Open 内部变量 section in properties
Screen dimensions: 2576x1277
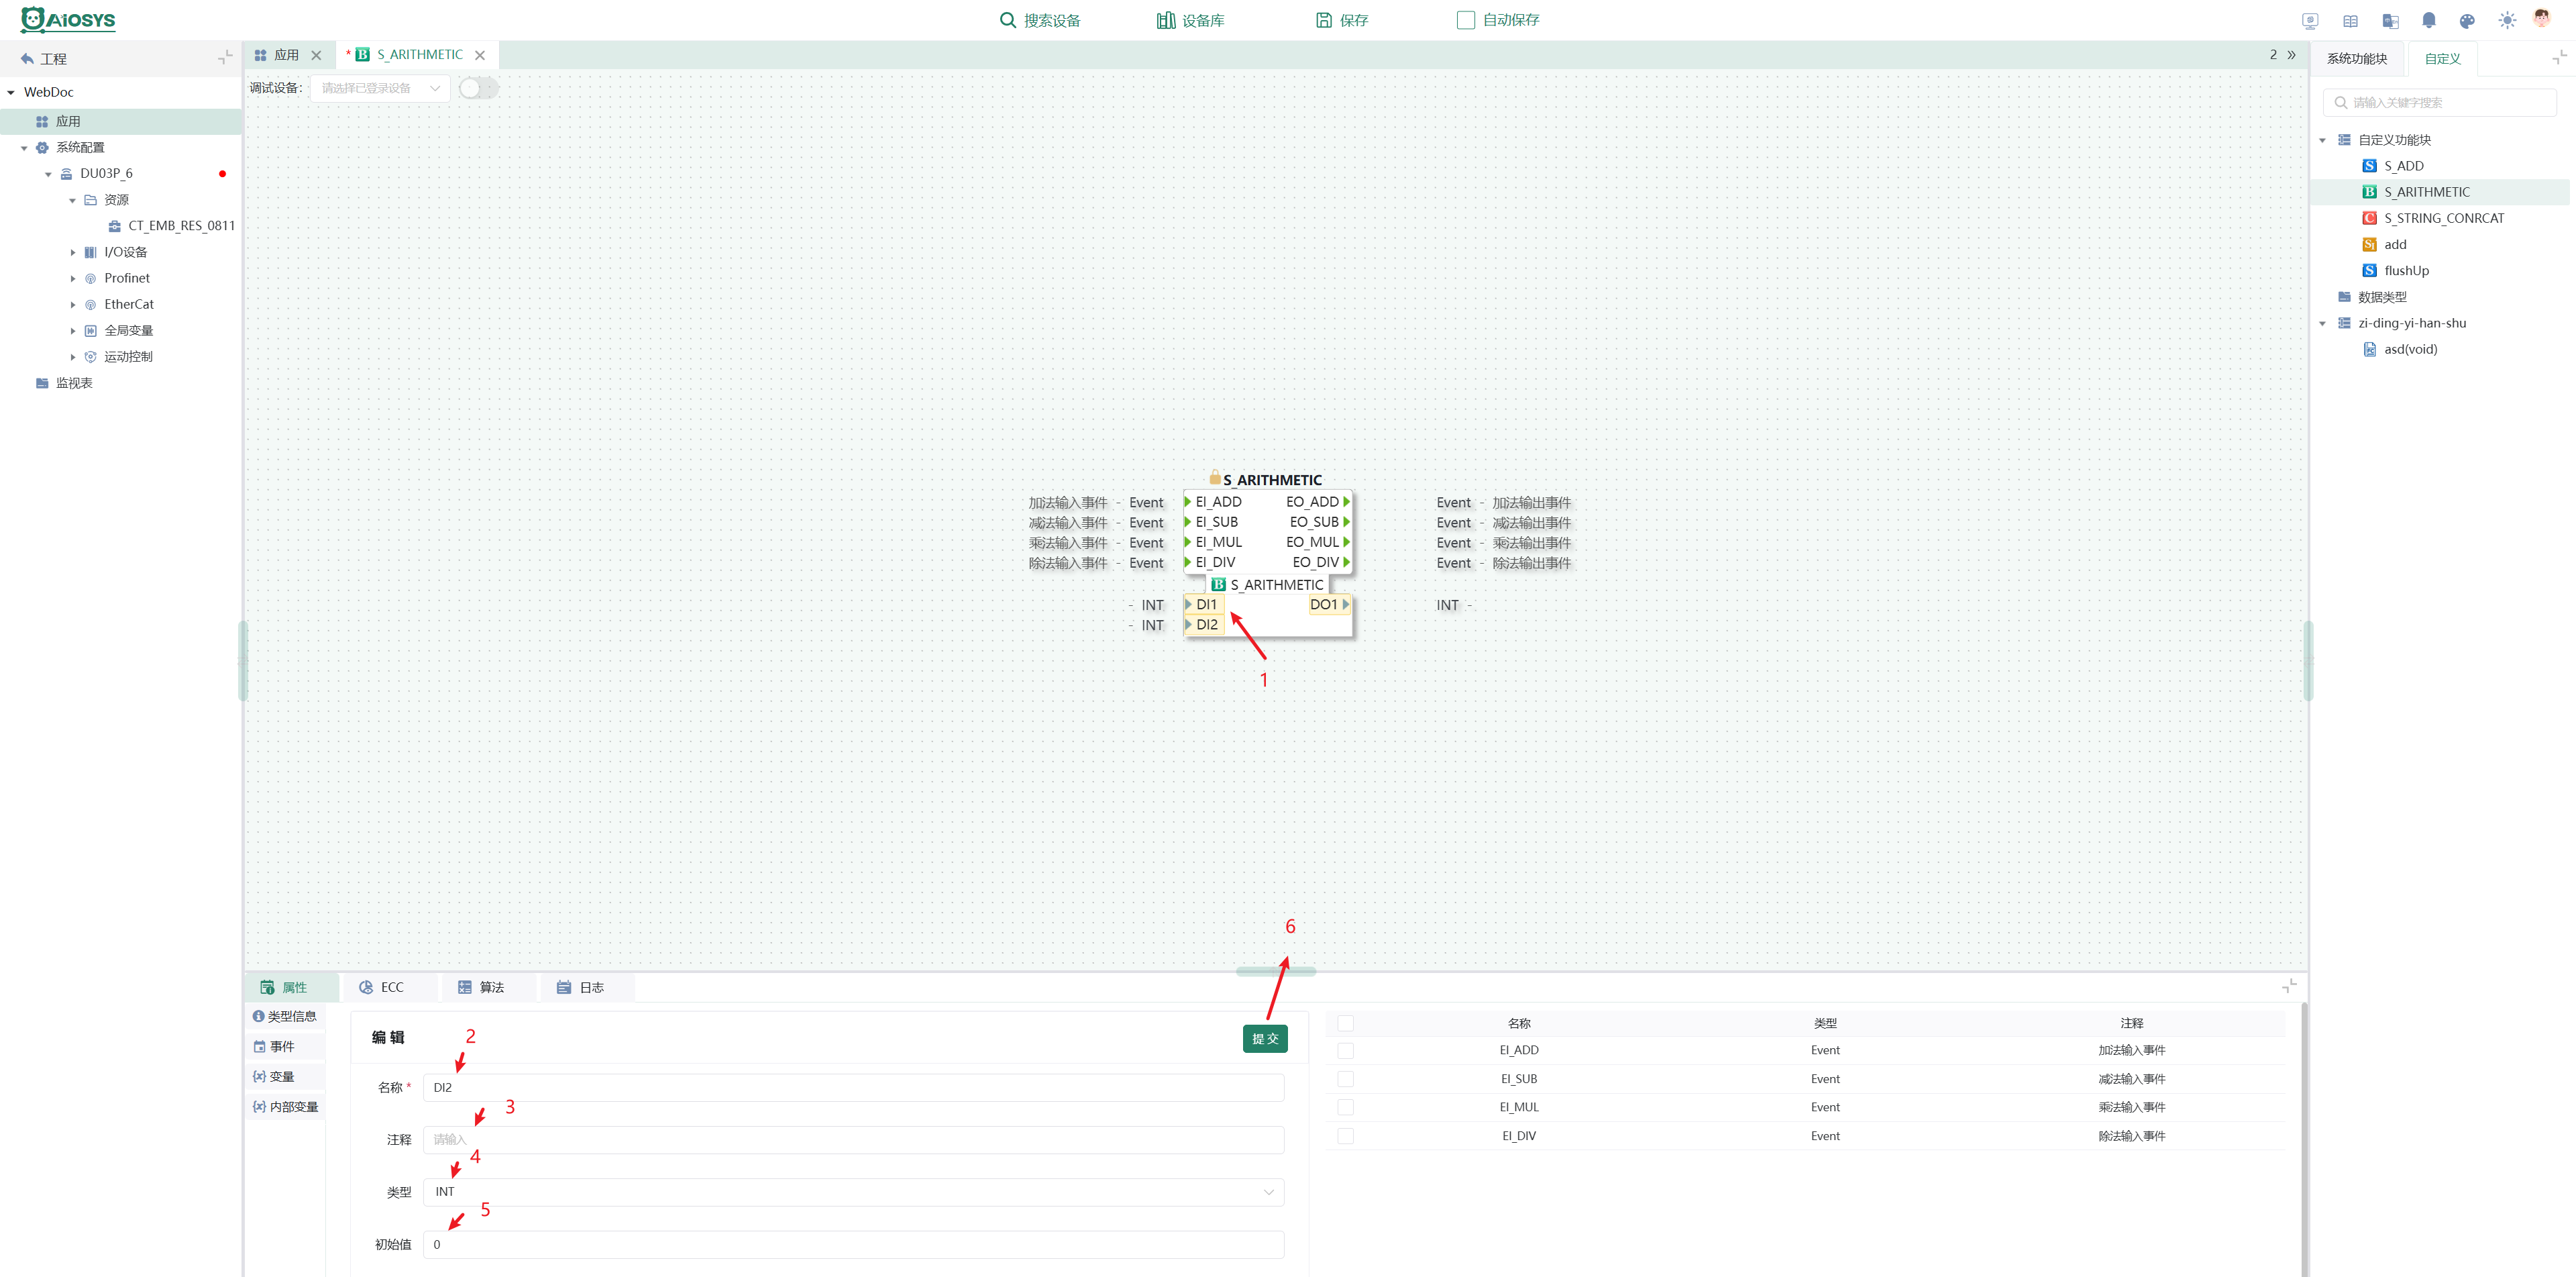285,1106
